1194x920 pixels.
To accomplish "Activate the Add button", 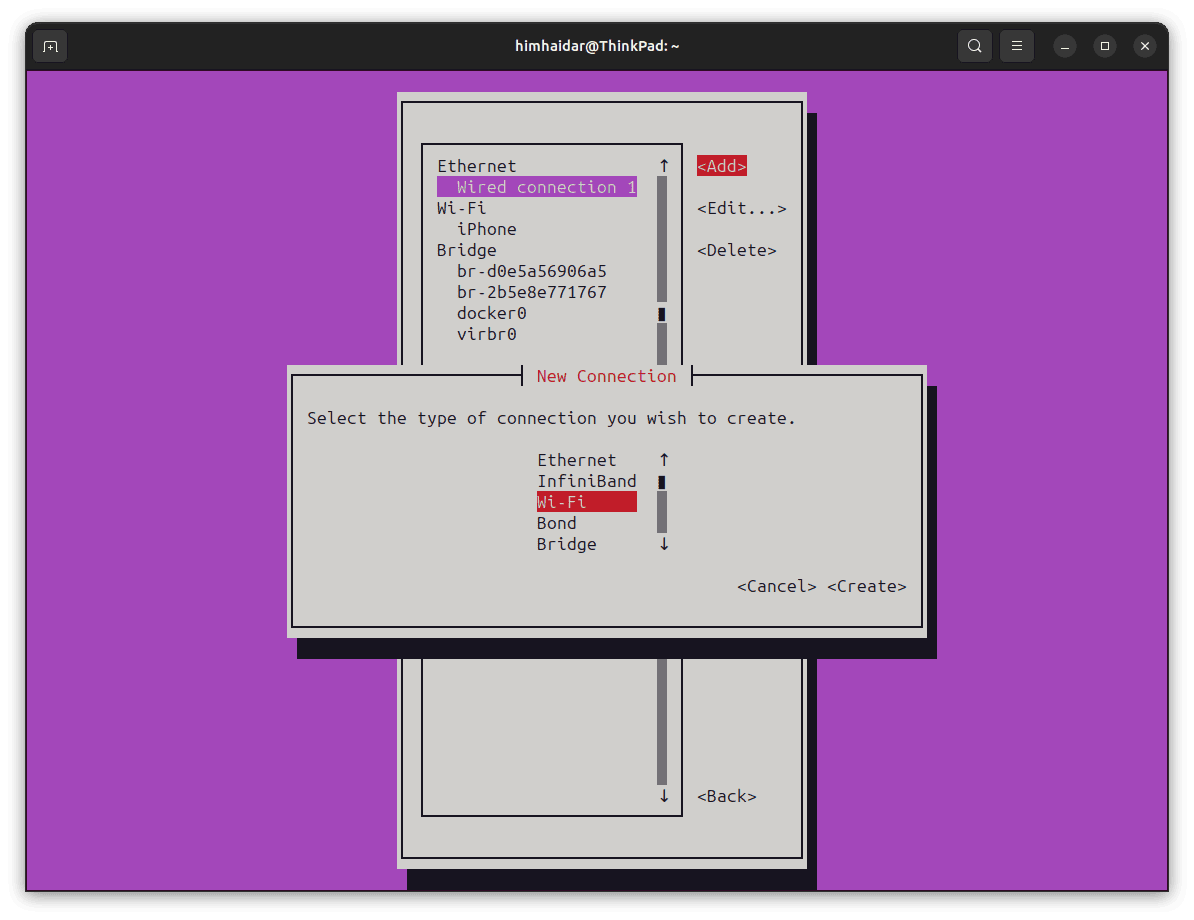I will point(721,165).
